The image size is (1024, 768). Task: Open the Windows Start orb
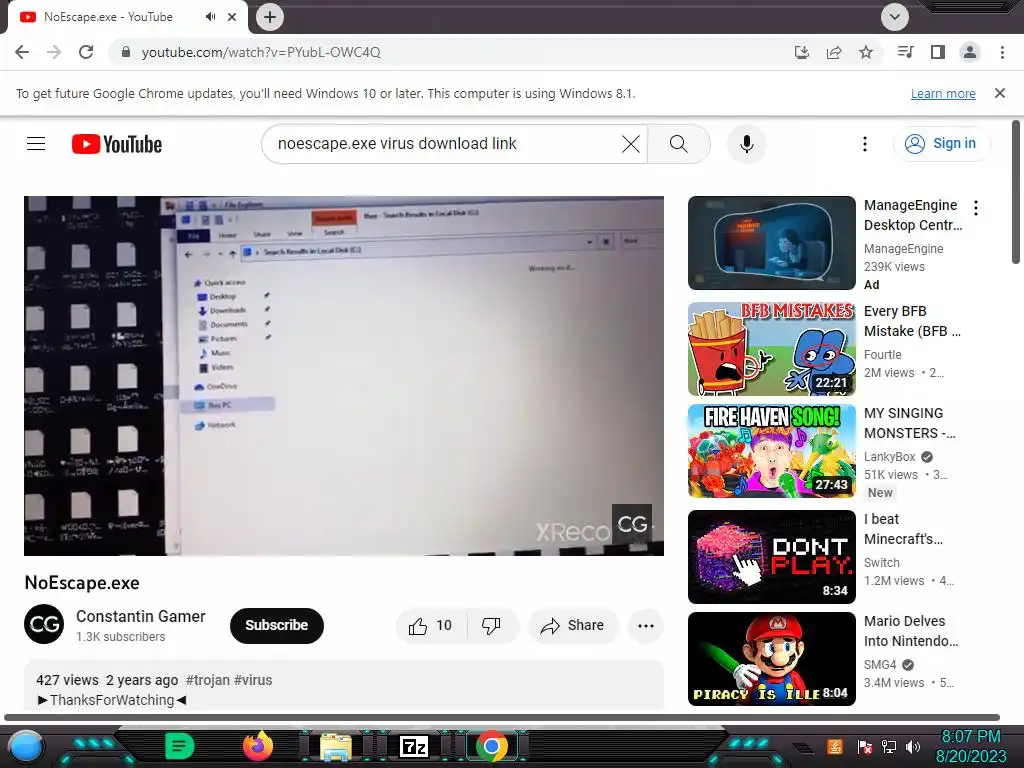pyautogui.click(x=25, y=747)
